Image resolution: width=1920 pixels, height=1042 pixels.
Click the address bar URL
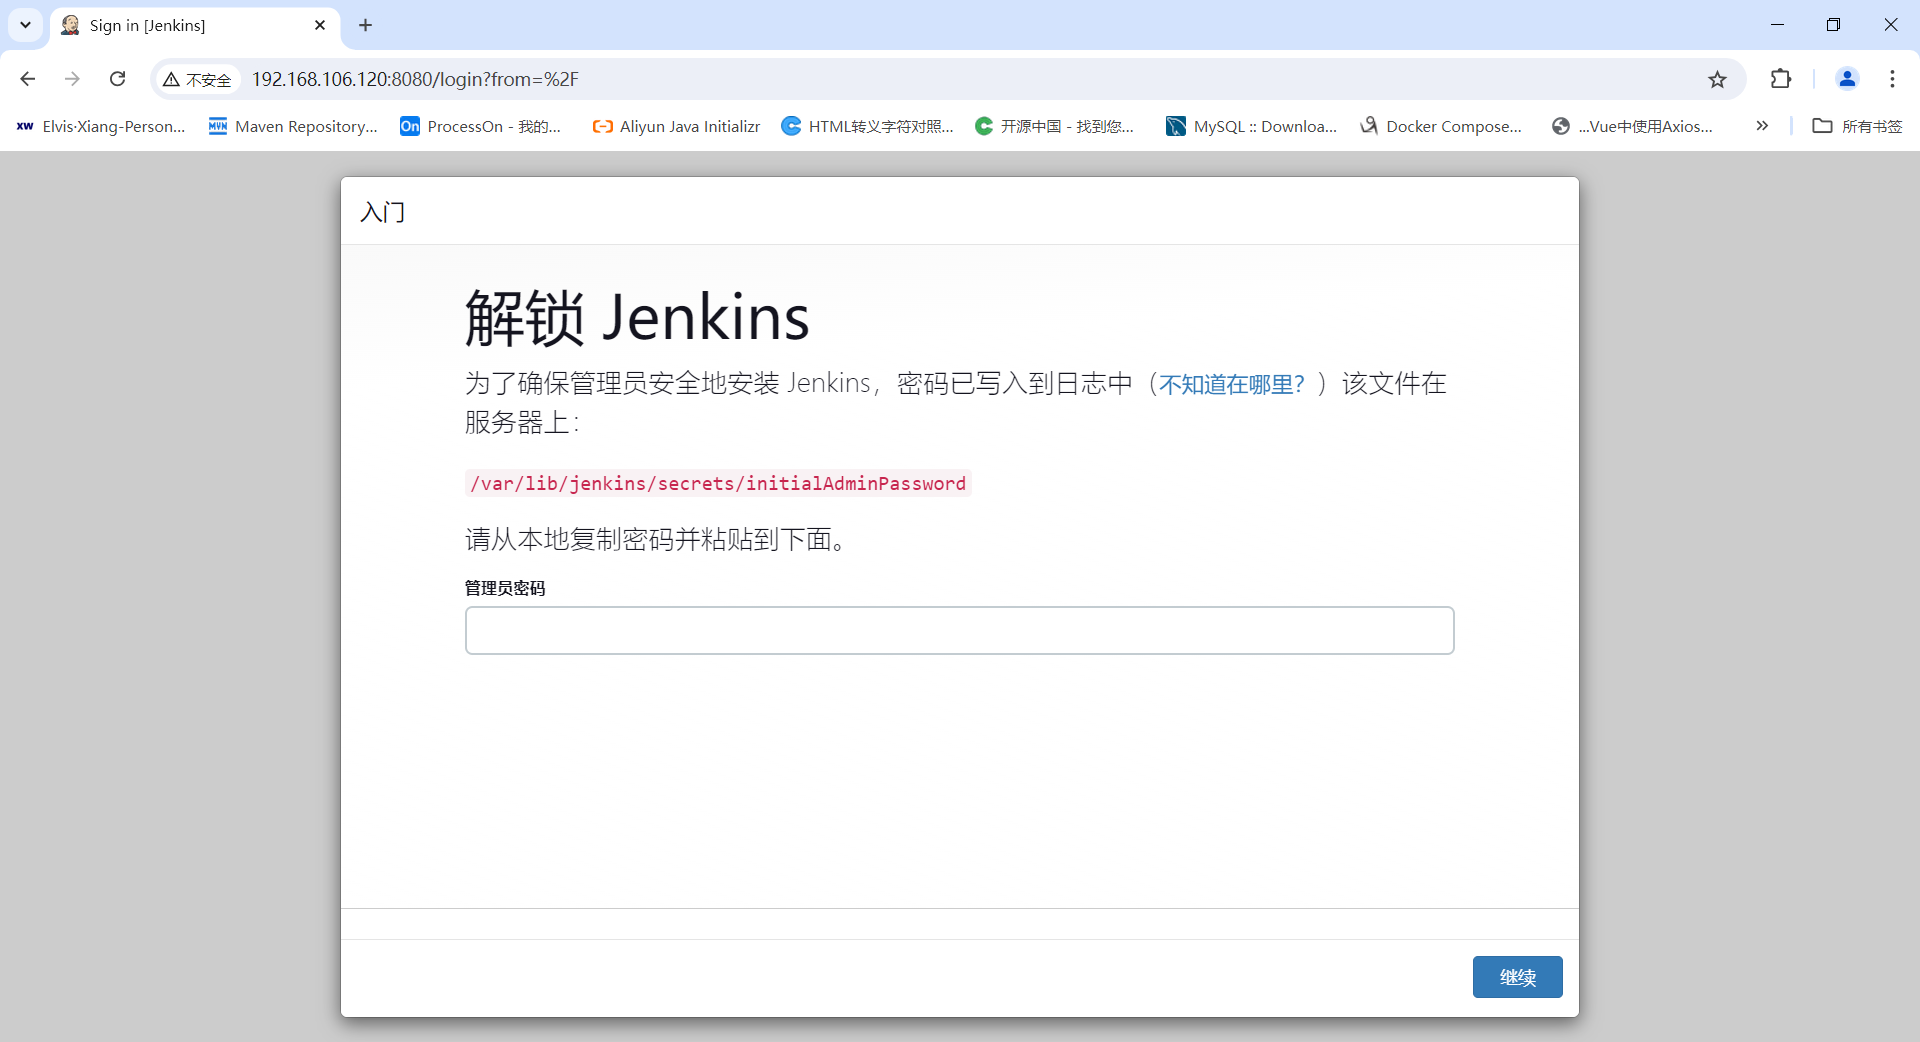415,79
